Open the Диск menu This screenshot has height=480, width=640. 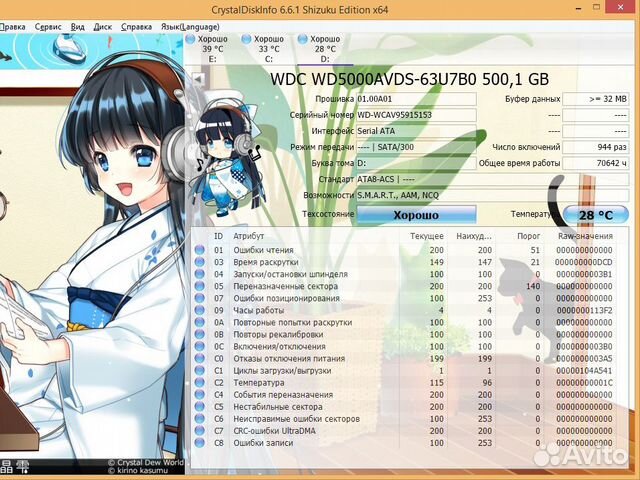pos(102,27)
